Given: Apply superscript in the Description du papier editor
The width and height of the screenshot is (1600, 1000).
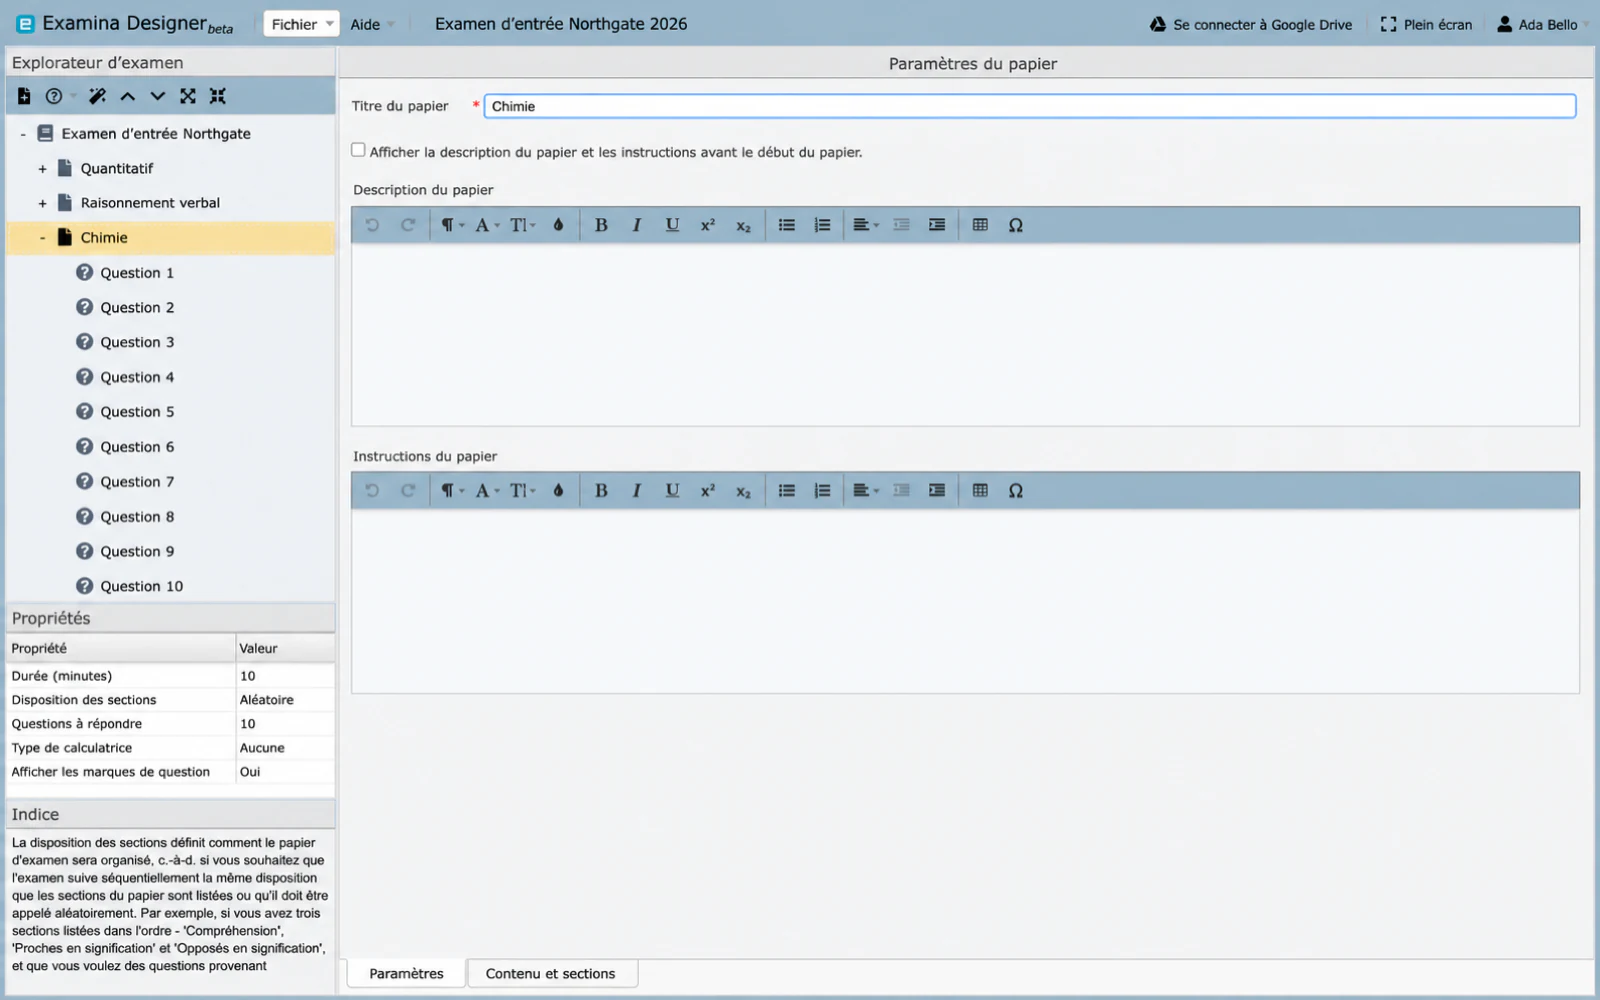Looking at the screenshot, I should [x=708, y=225].
